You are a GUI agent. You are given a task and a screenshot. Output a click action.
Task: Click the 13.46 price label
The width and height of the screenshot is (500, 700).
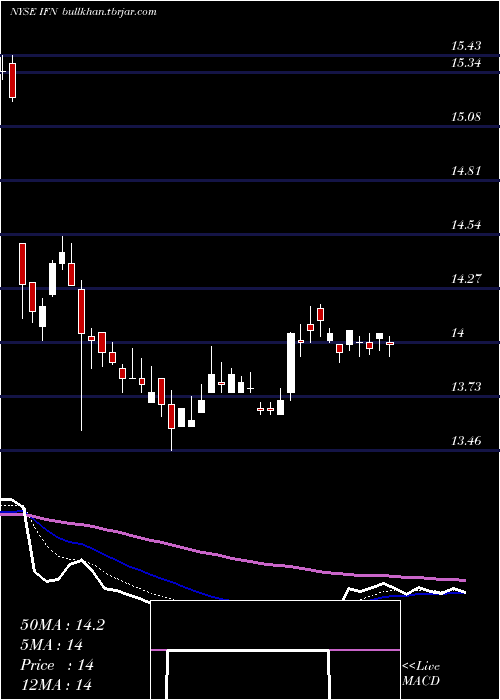466,441
